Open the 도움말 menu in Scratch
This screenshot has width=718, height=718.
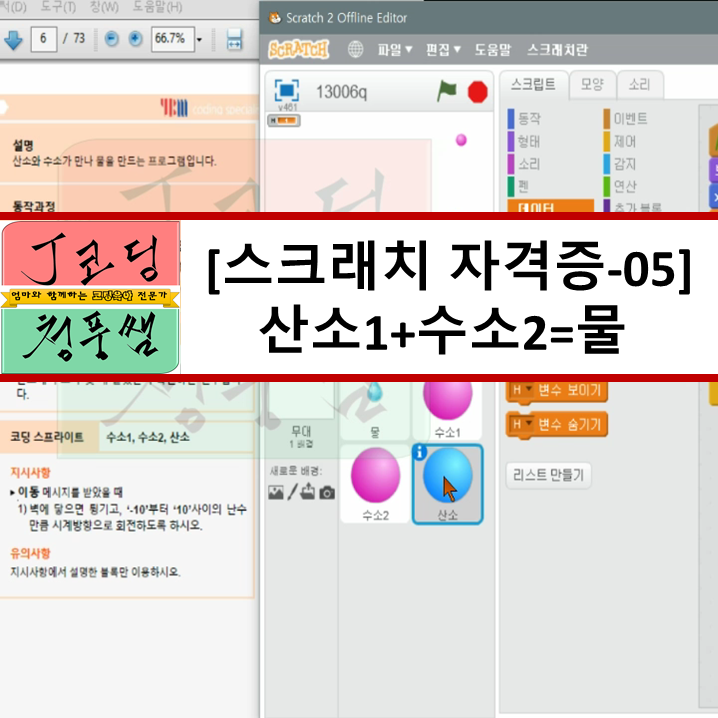[x=493, y=49]
